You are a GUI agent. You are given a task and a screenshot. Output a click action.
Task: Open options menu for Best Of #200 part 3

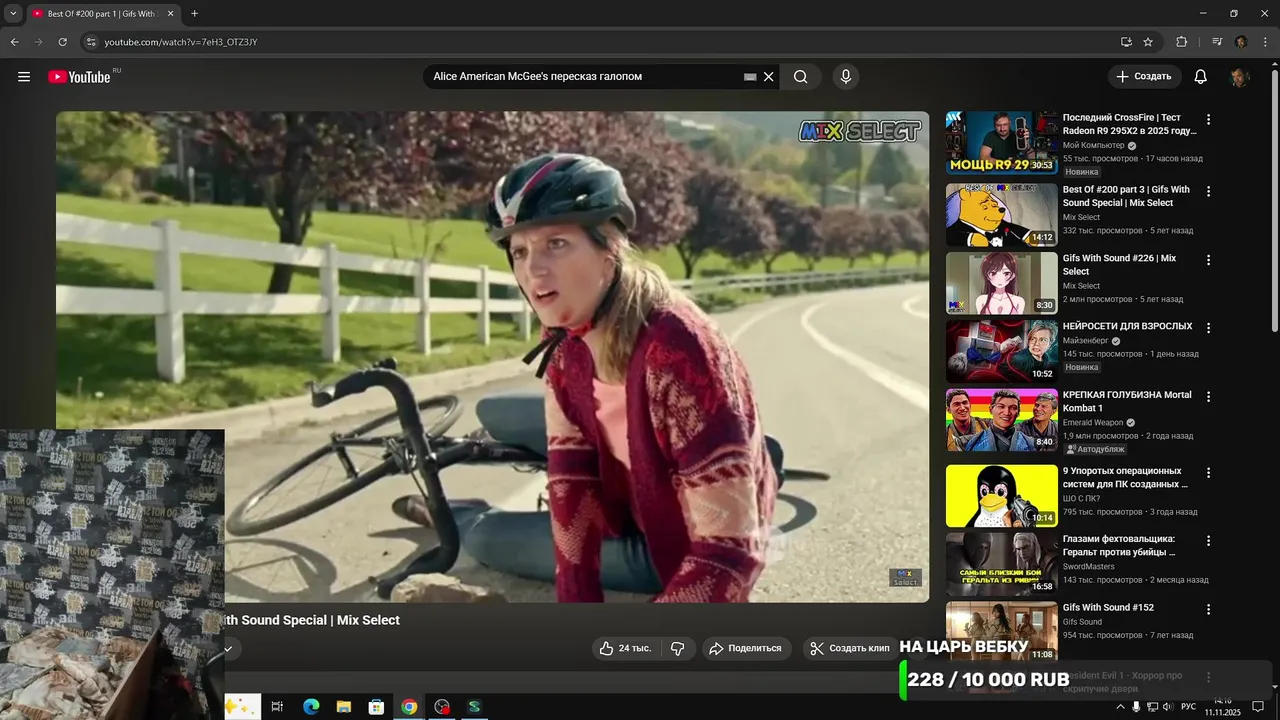pos(1208,191)
